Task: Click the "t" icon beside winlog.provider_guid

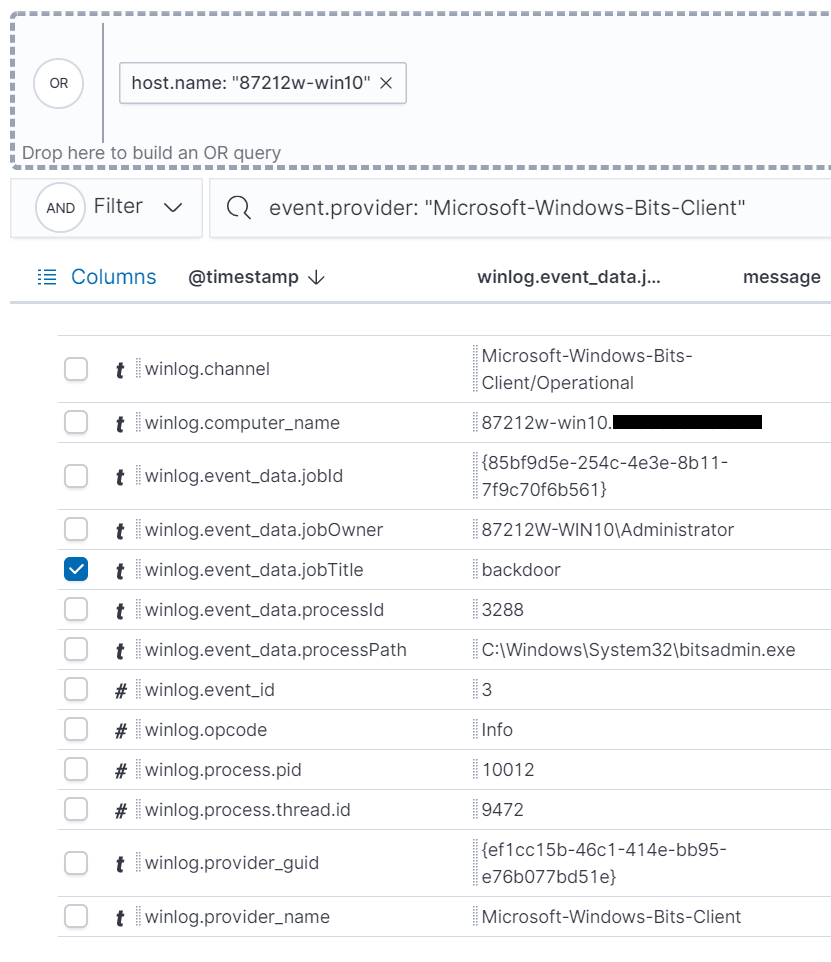Action: coord(119,862)
